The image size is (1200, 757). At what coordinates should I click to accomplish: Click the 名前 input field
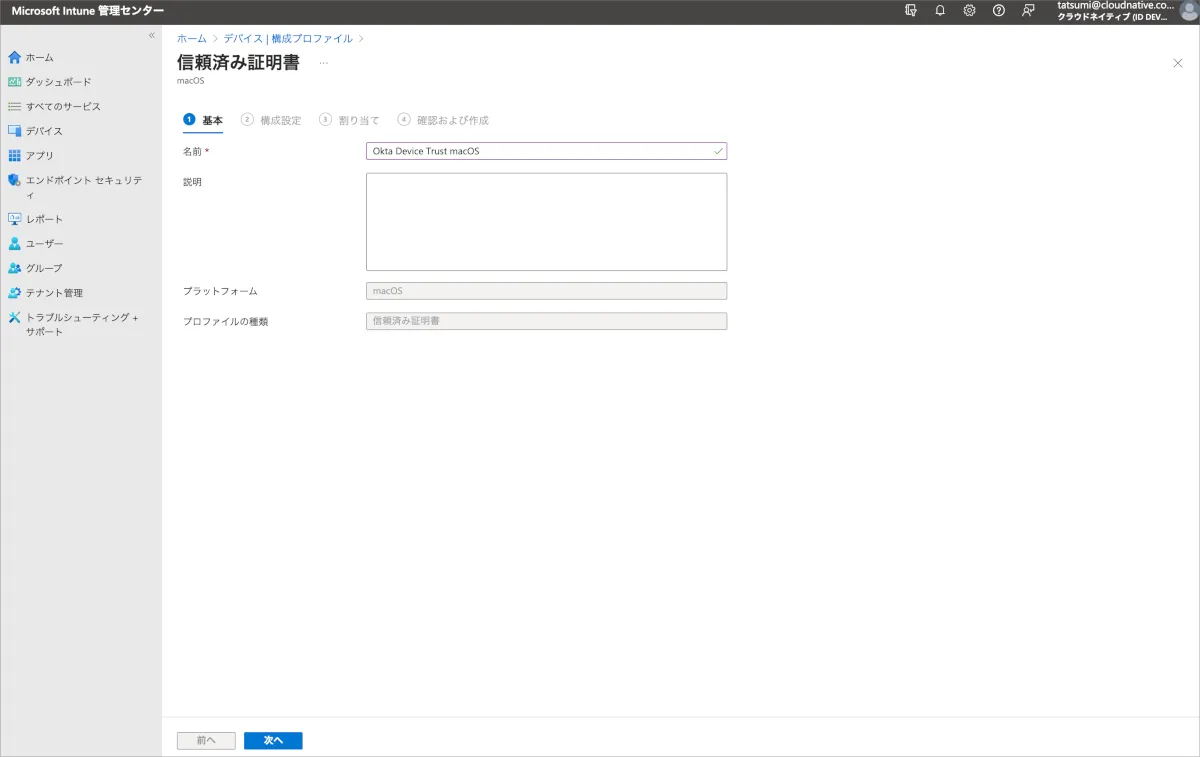[x=540, y=151]
